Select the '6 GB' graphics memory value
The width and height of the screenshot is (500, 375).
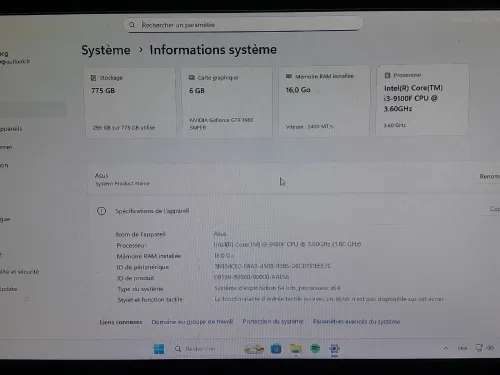click(197, 90)
